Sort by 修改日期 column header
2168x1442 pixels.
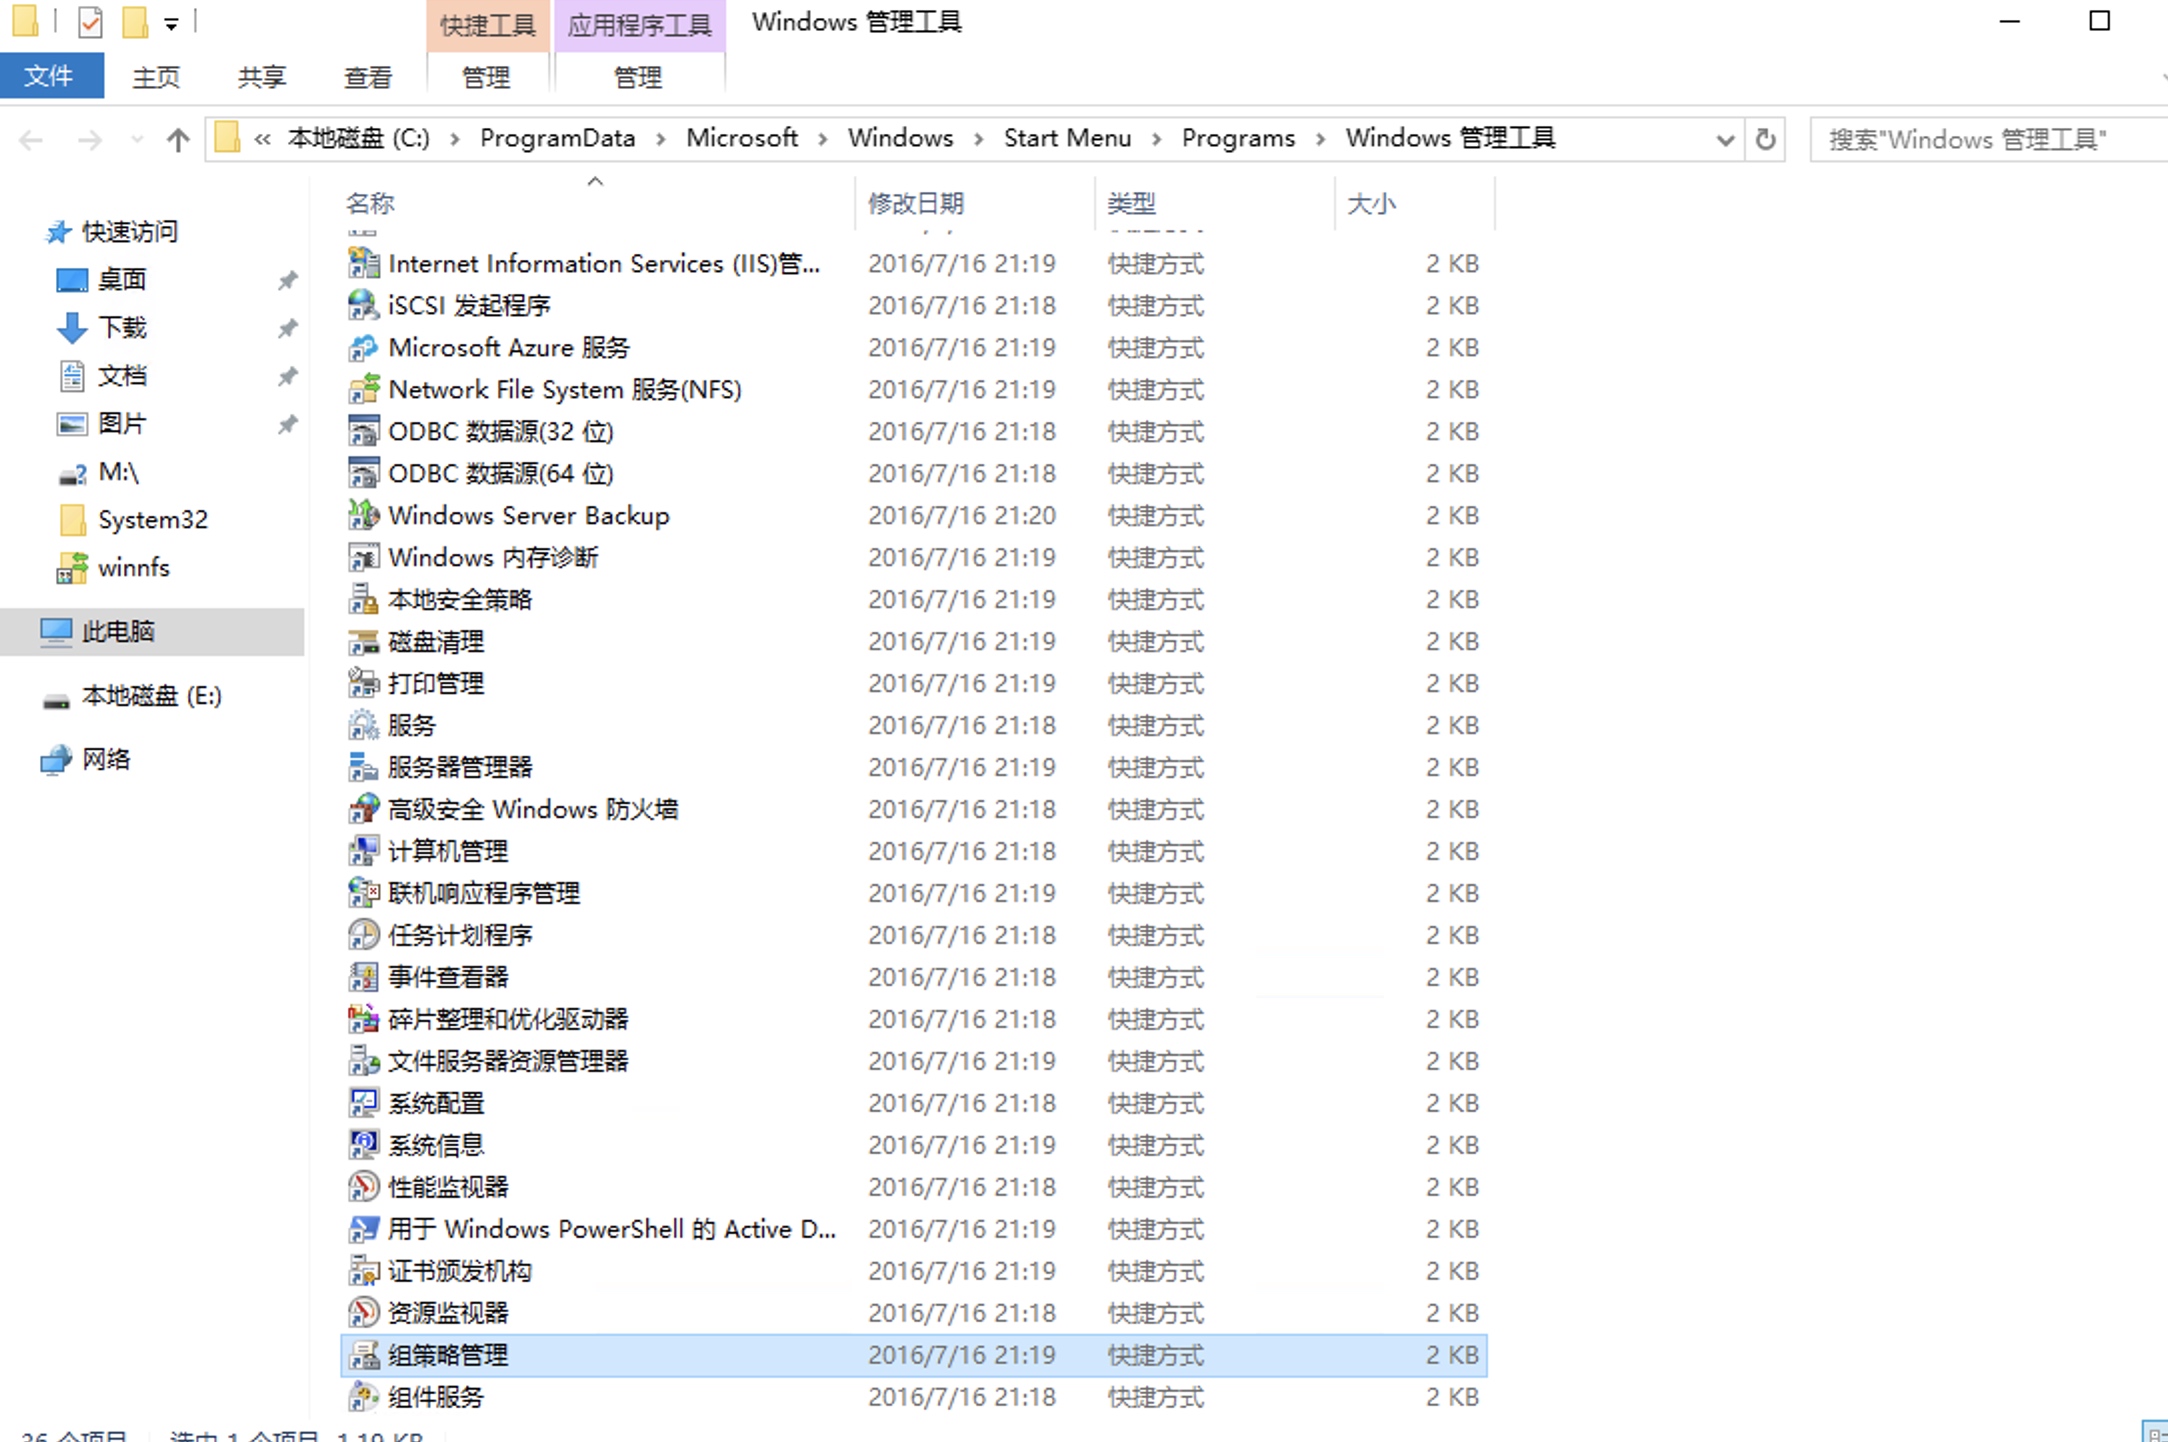[x=975, y=203]
